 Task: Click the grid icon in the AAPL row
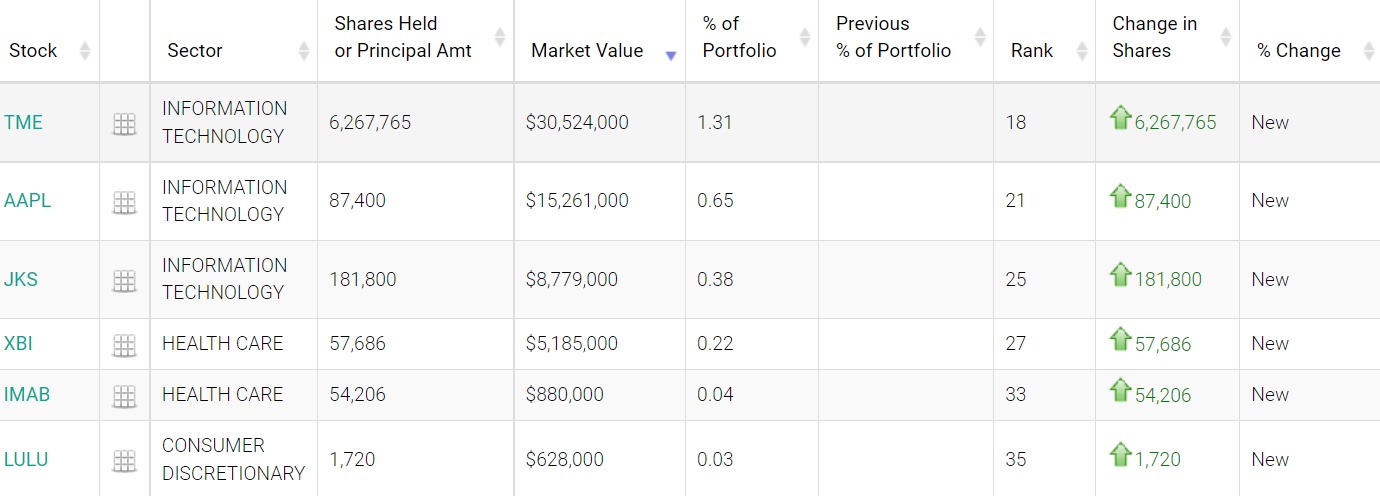coord(124,202)
